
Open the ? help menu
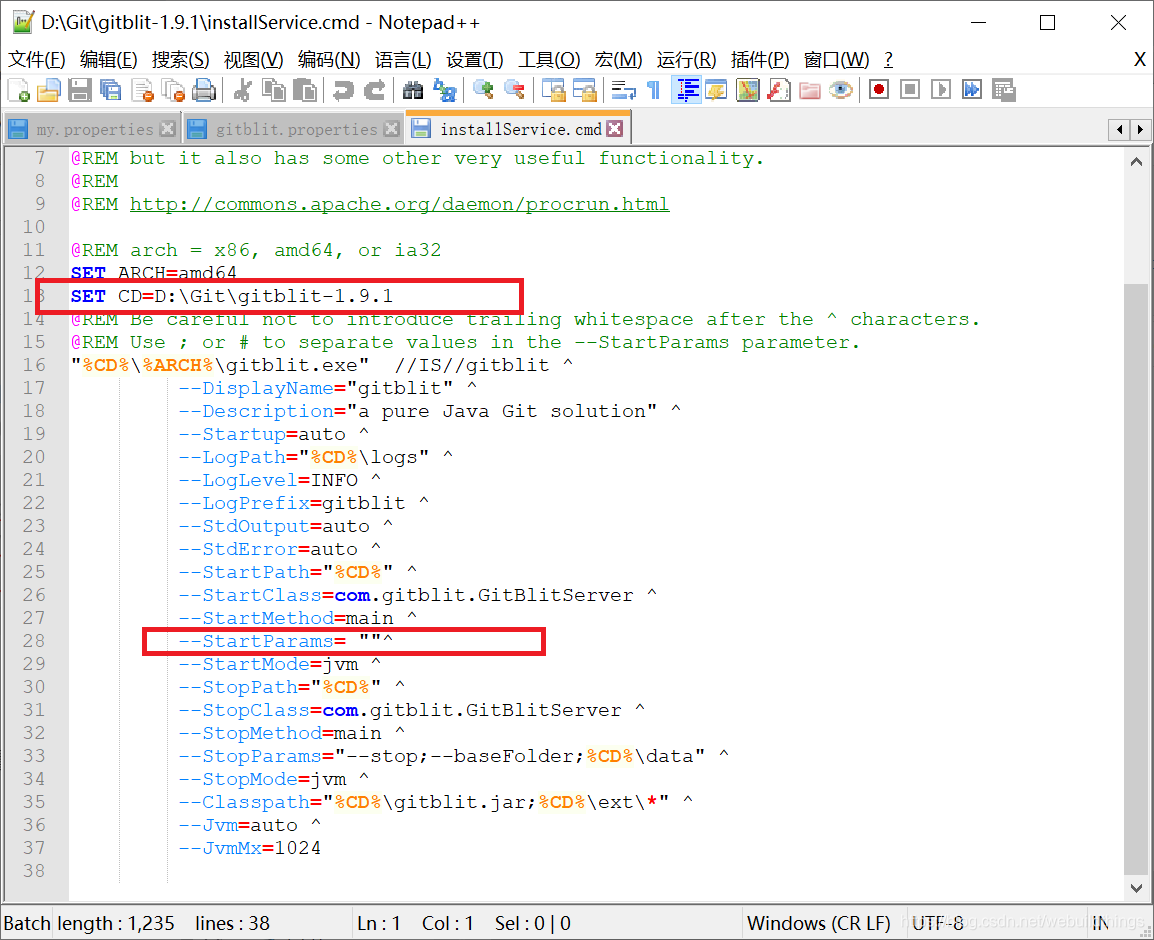point(888,60)
